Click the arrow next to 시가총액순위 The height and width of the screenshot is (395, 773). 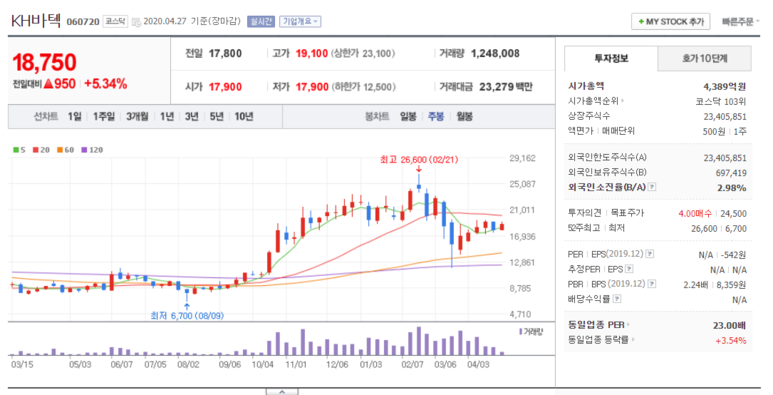click(622, 101)
